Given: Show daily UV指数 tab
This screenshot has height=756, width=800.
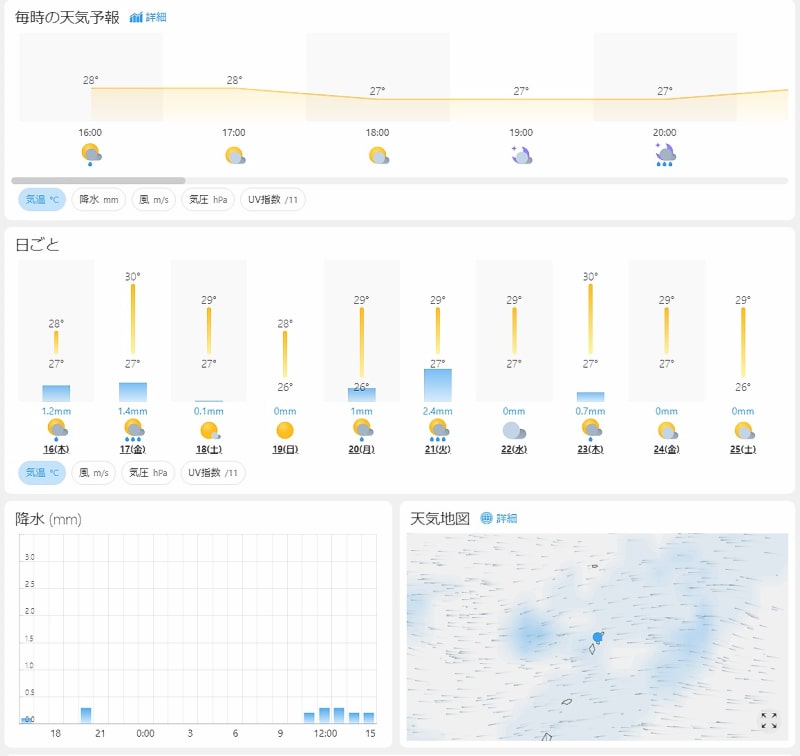Looking at the screenshot, I should [x=213, y=473].
